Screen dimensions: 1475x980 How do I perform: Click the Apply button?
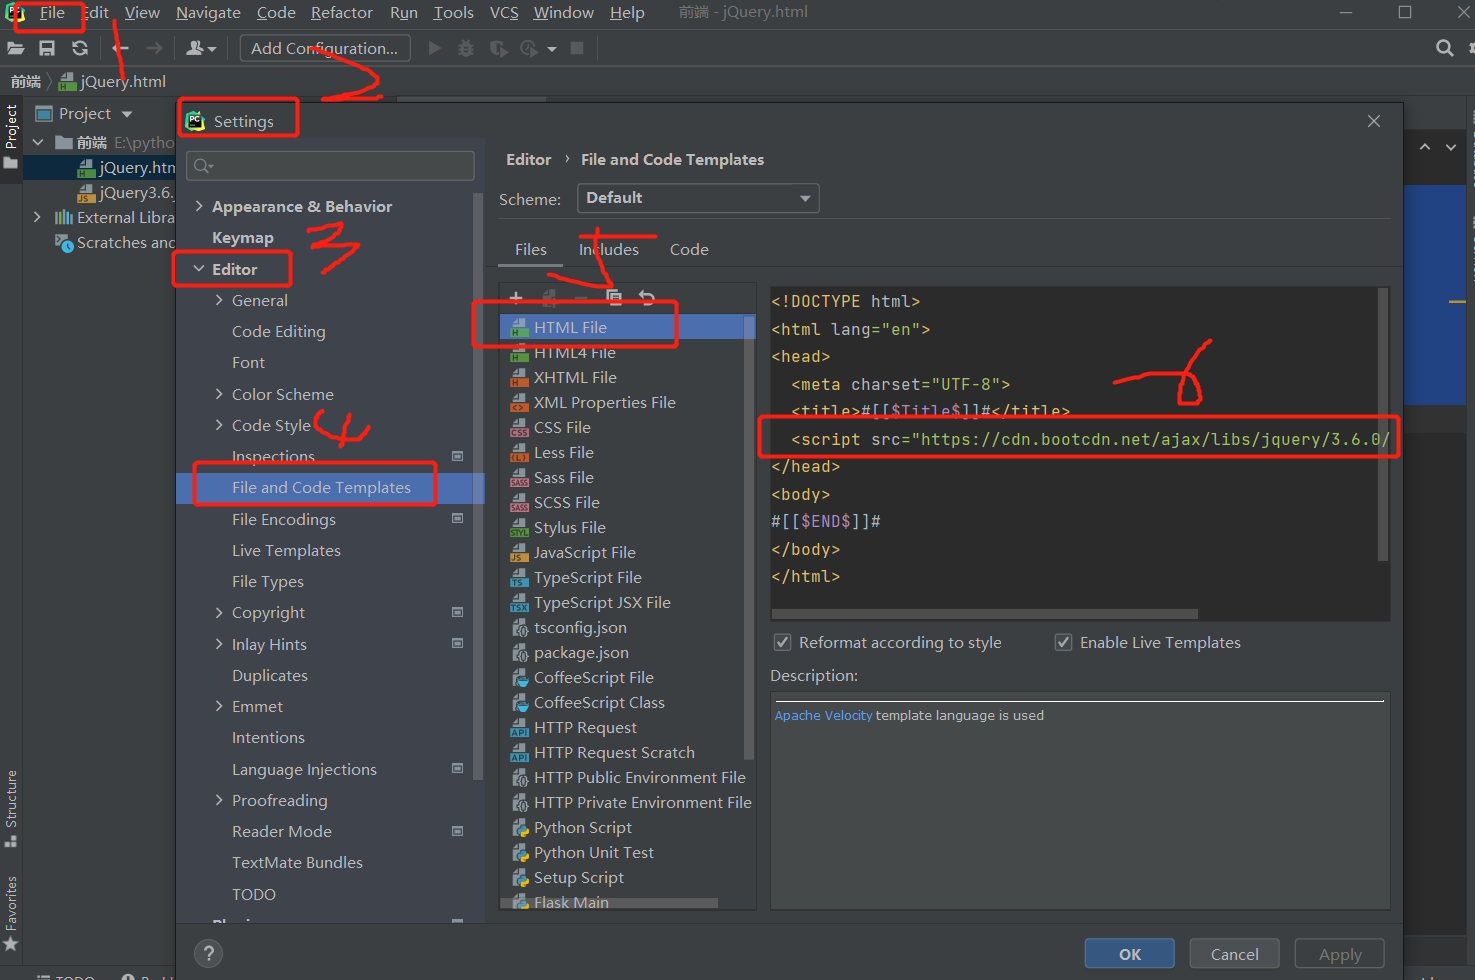click(1340, 954)
